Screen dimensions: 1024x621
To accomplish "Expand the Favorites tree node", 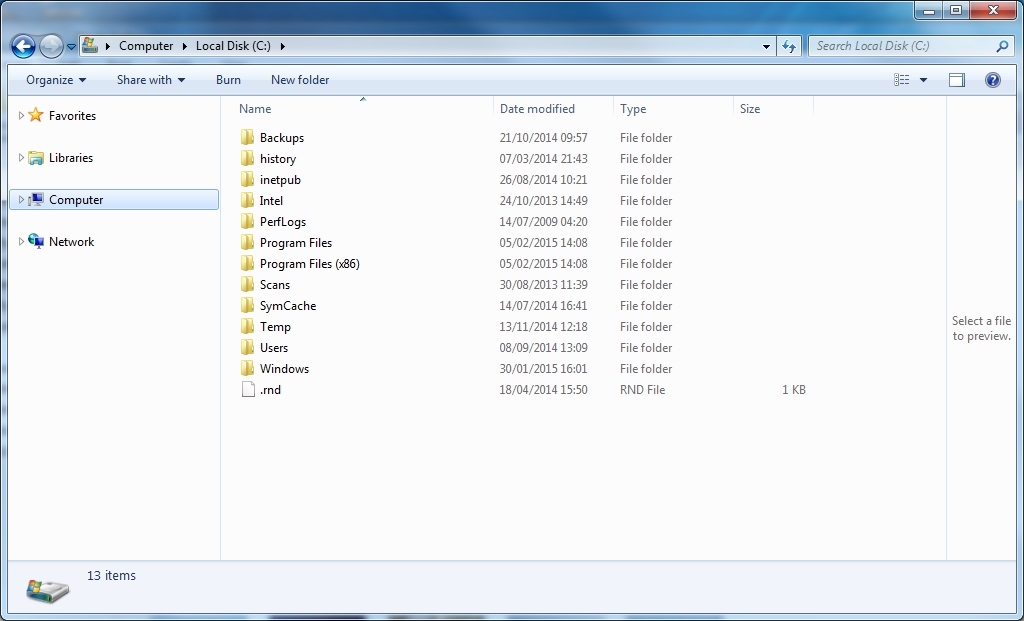I will coord(21,116).
